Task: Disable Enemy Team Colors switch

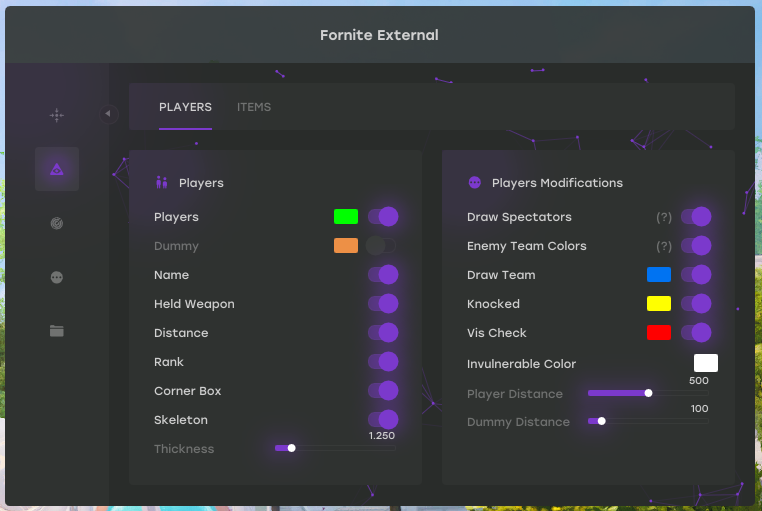Action: pos(696,246)
